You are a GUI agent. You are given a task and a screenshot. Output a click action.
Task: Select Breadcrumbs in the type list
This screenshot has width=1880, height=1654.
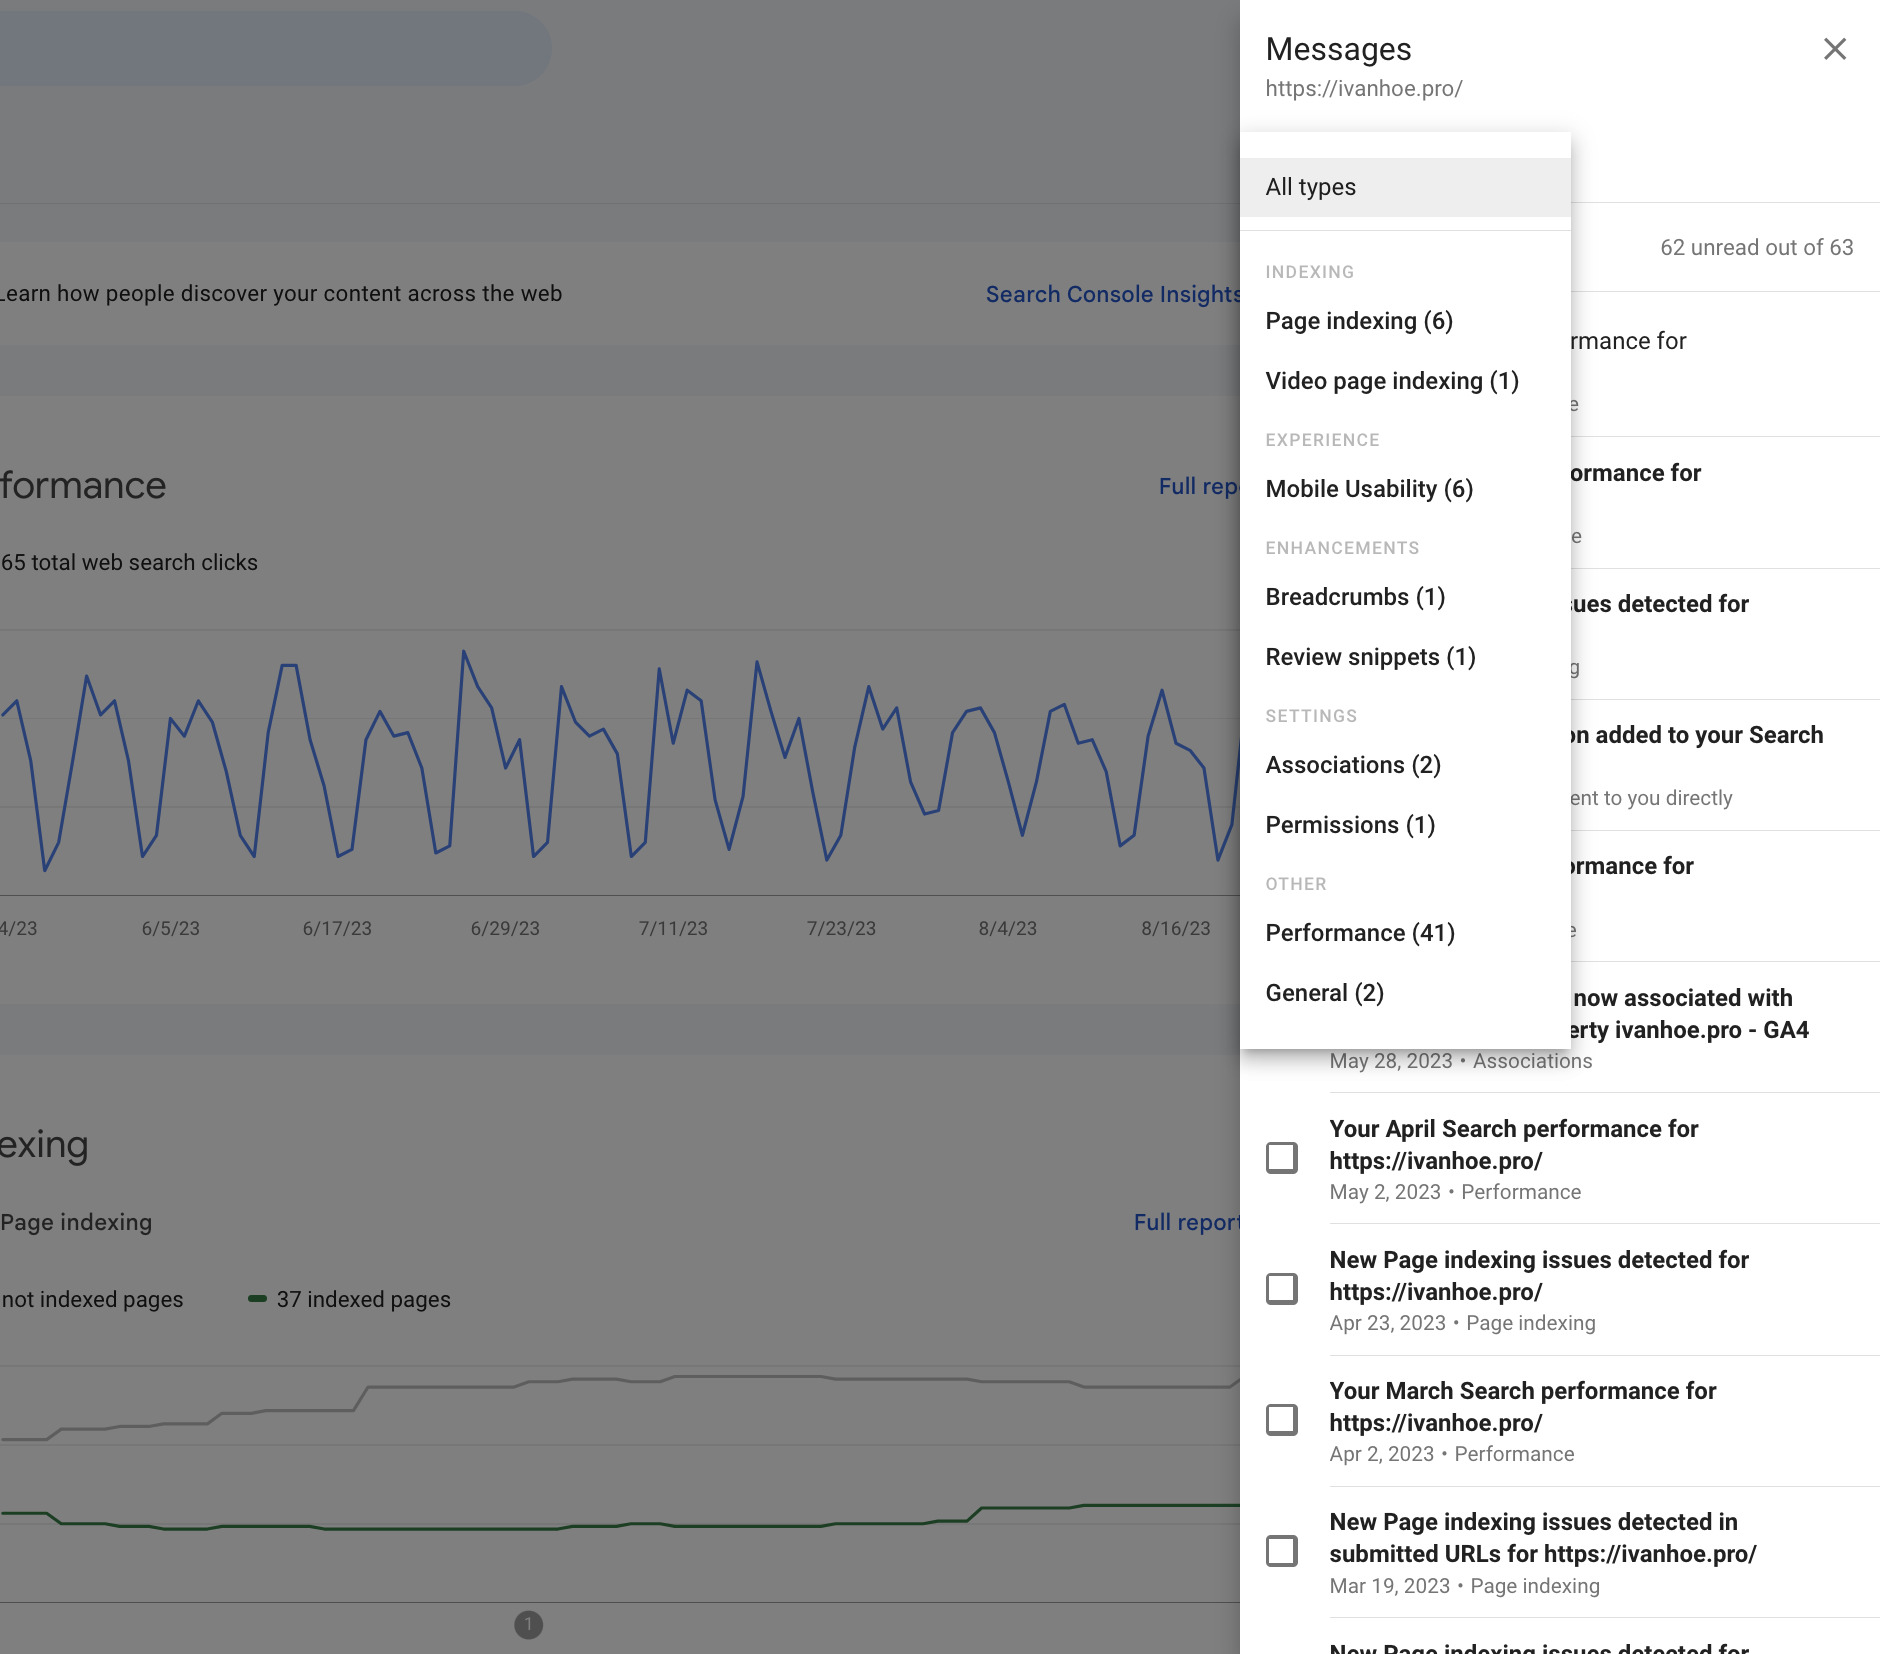(1354, 597)
